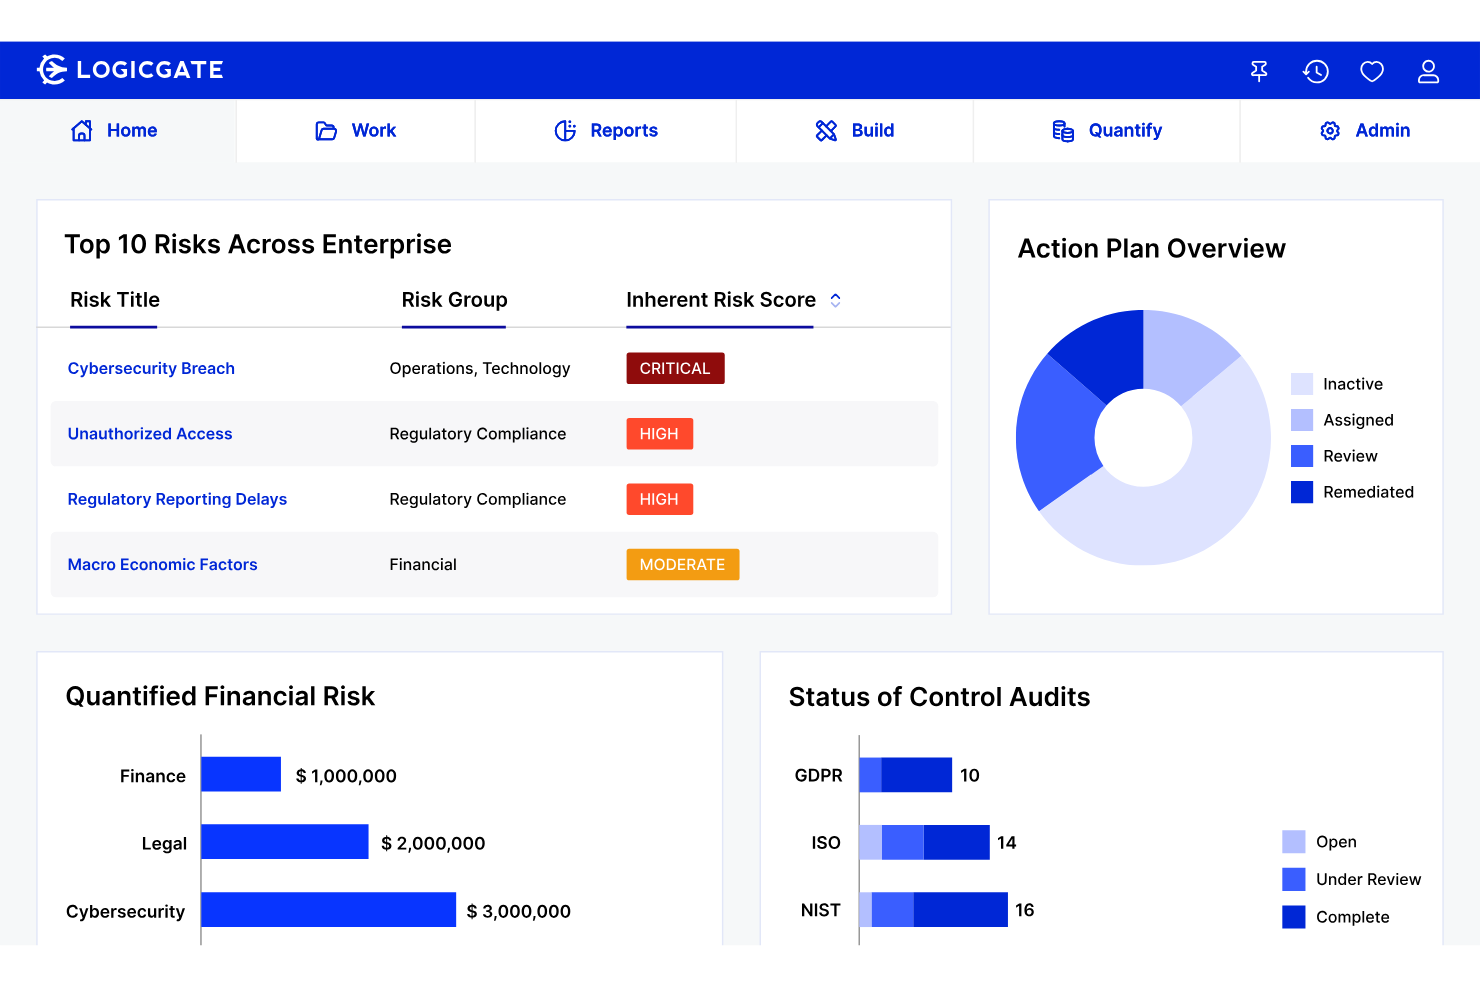Open the pinned items pin icon
Image resolution: width=1480 pixels, height=987 pixels.
[1259, 71]
